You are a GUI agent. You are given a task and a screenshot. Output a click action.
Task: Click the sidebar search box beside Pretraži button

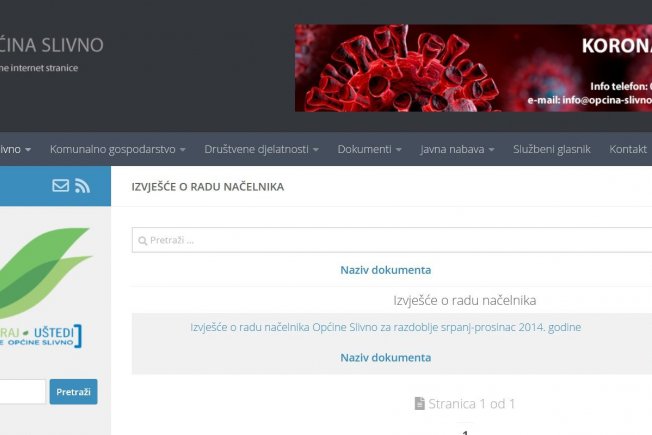tap(20, 392)
